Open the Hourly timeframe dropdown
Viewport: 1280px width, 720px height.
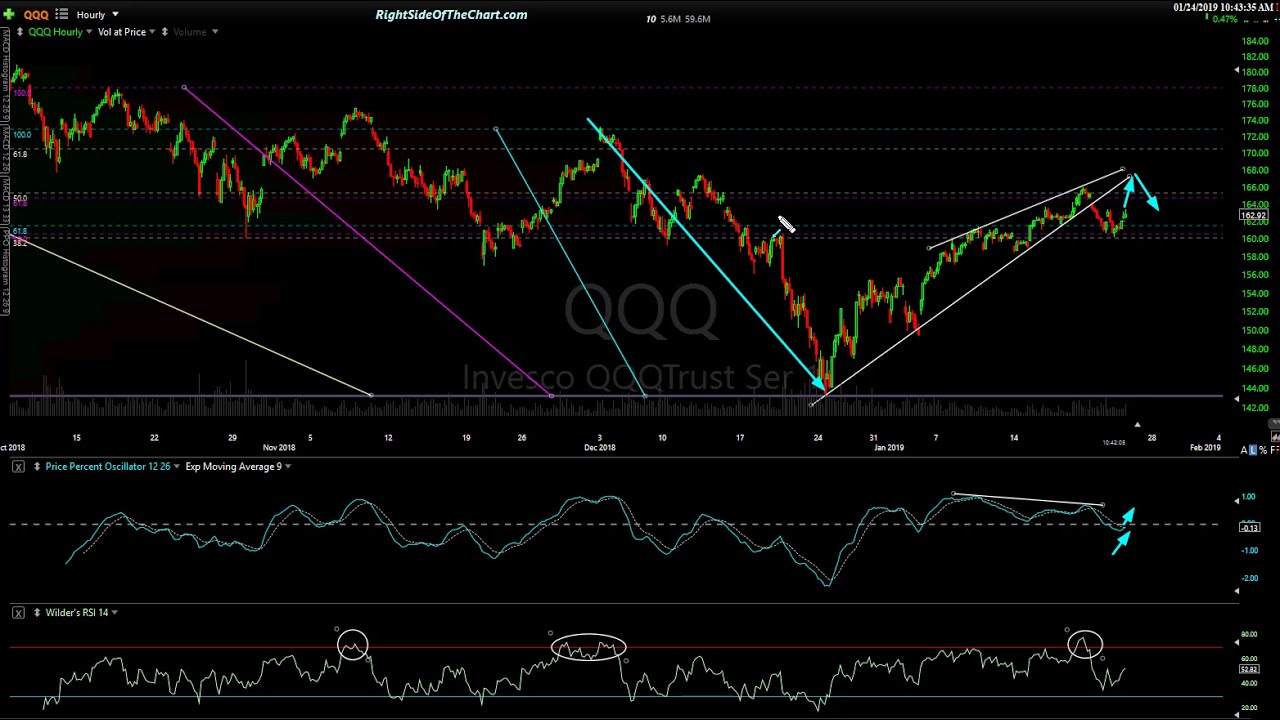pos(115,14)
